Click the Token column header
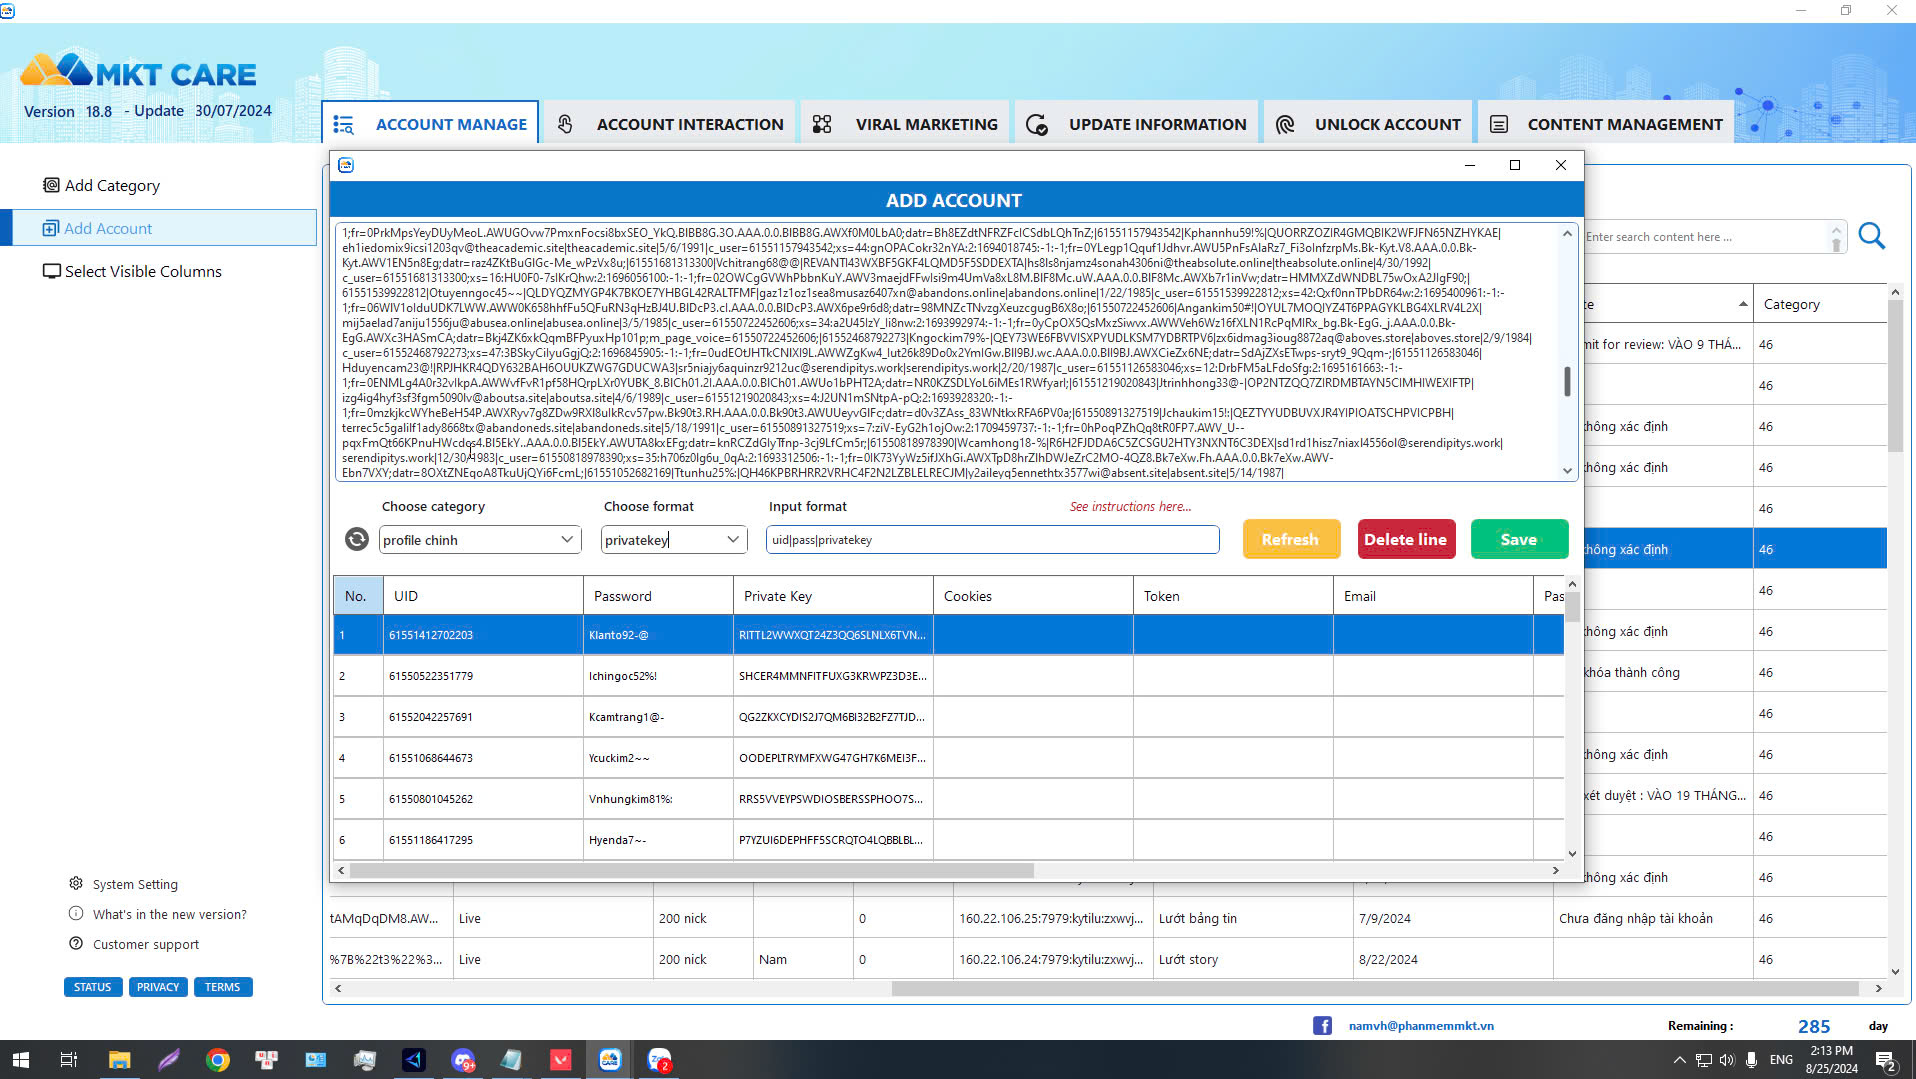This screenshot has width=1916, height=1079. click(x=1233, y=596)
